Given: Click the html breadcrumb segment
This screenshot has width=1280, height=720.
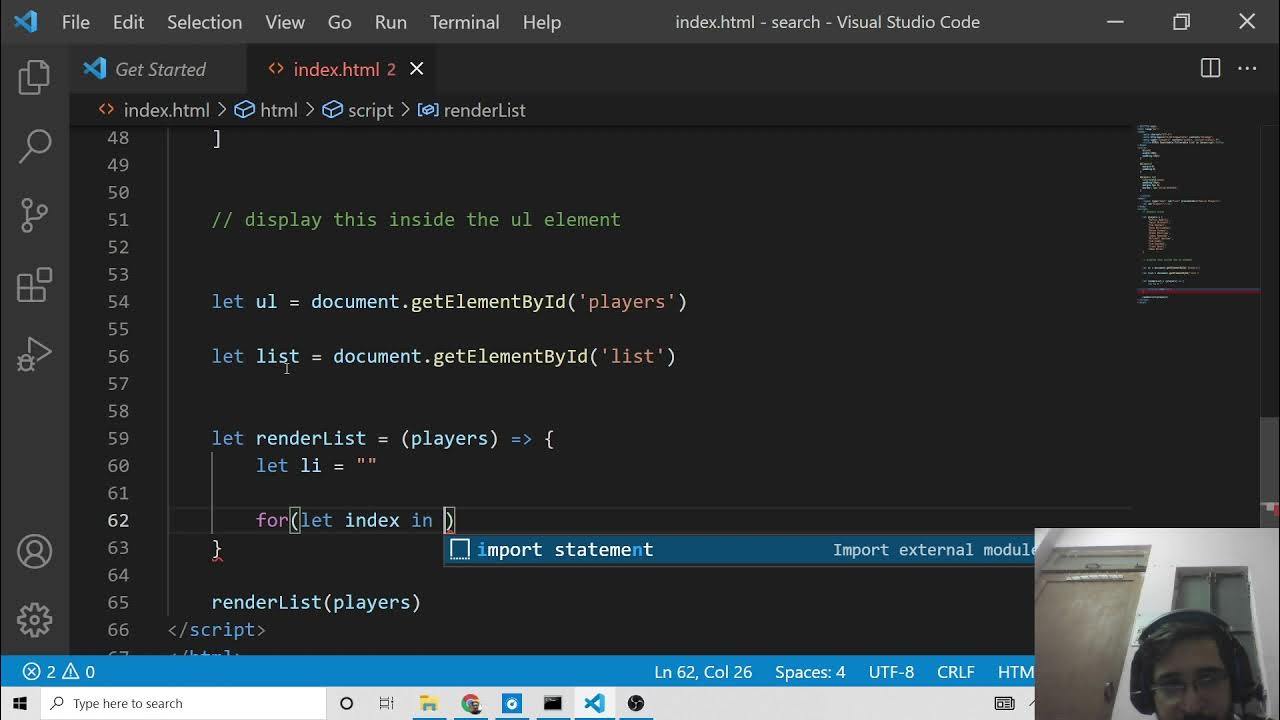Looking at the screenshot, I should pos(278,110).
